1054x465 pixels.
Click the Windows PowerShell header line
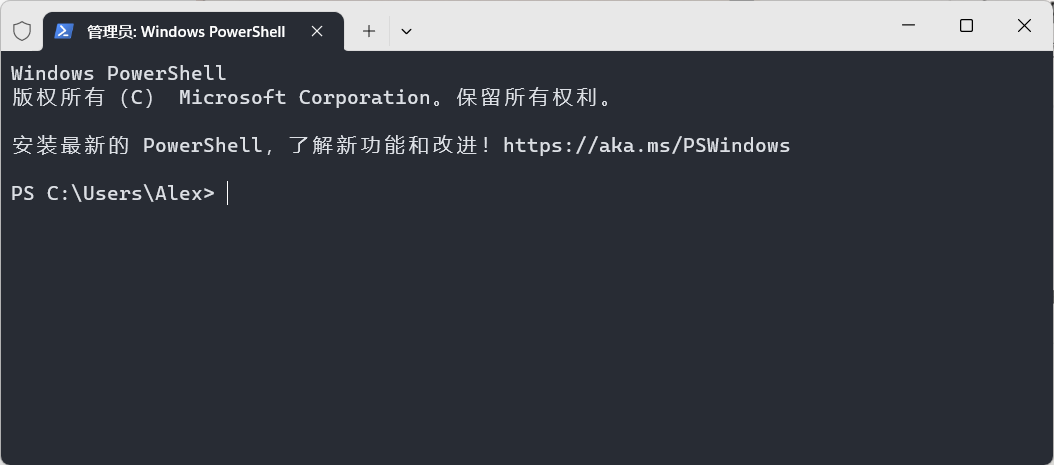point(119,73)
